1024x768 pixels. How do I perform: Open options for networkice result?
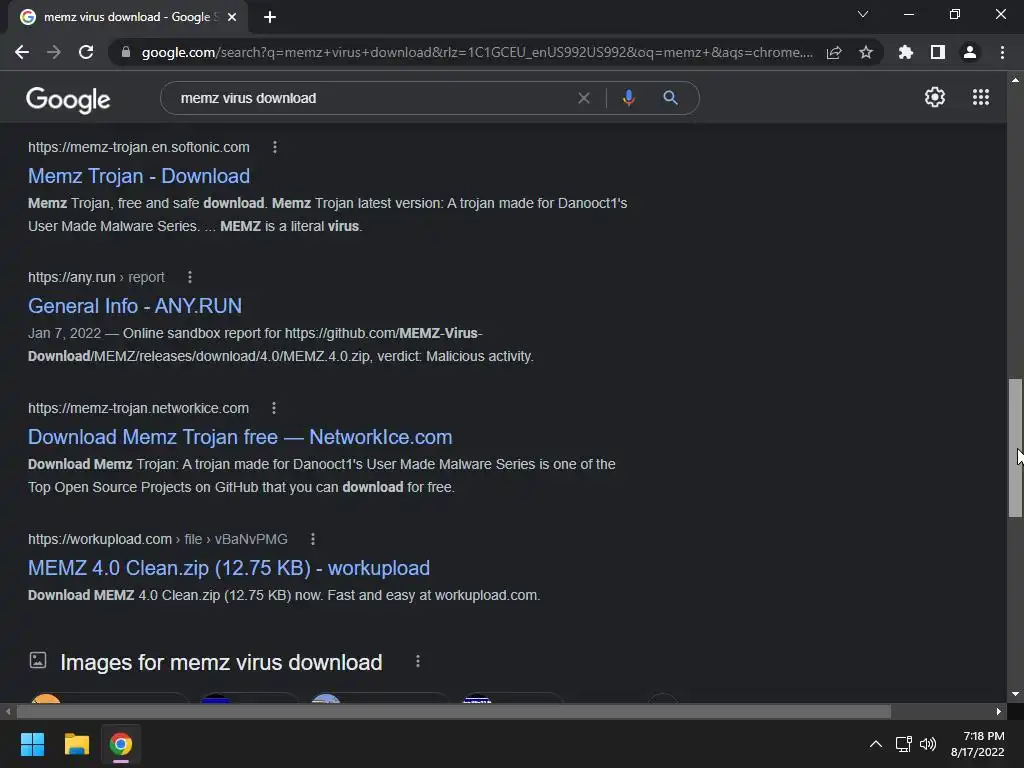tap(274, 408)
